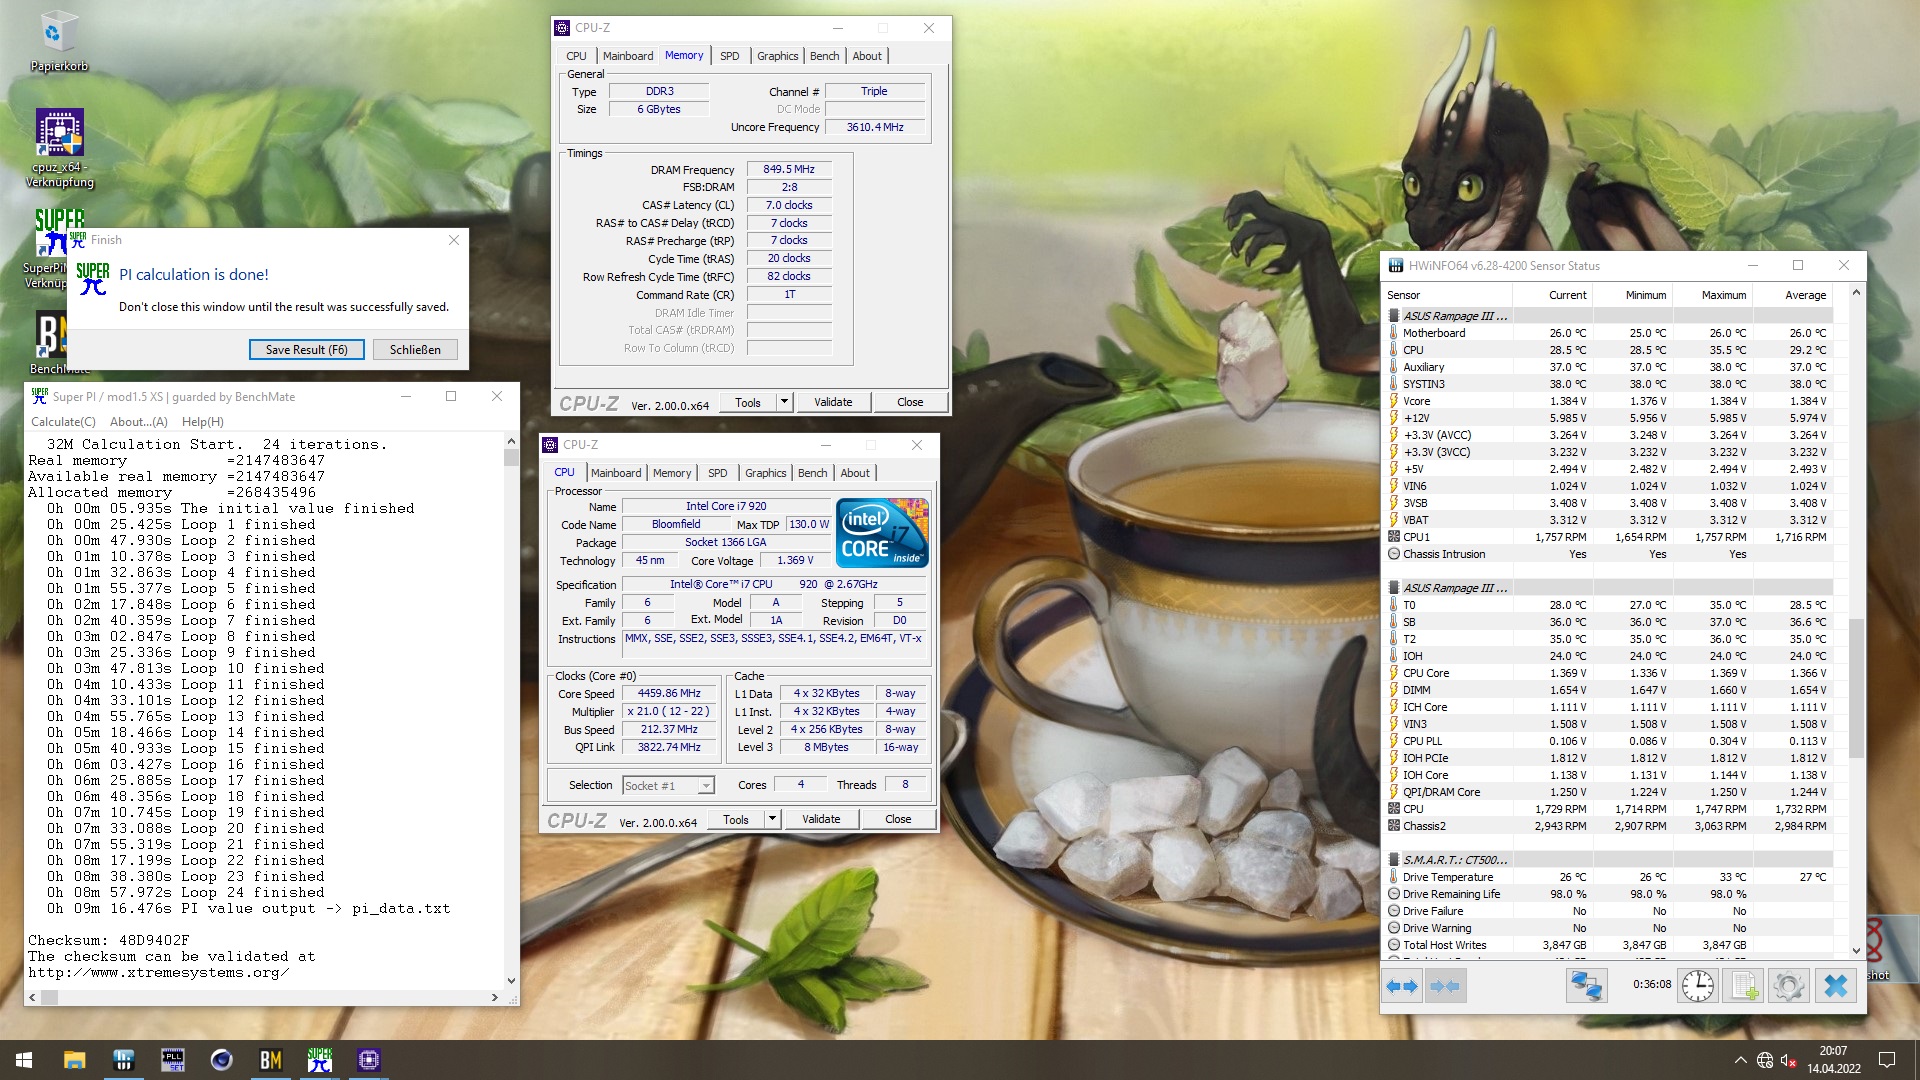This screenshot has width=1920, height=1080.
Task: Click HWiNFO scroll-up arrow
Action: pyautogui.click(x=1856, y=293)
